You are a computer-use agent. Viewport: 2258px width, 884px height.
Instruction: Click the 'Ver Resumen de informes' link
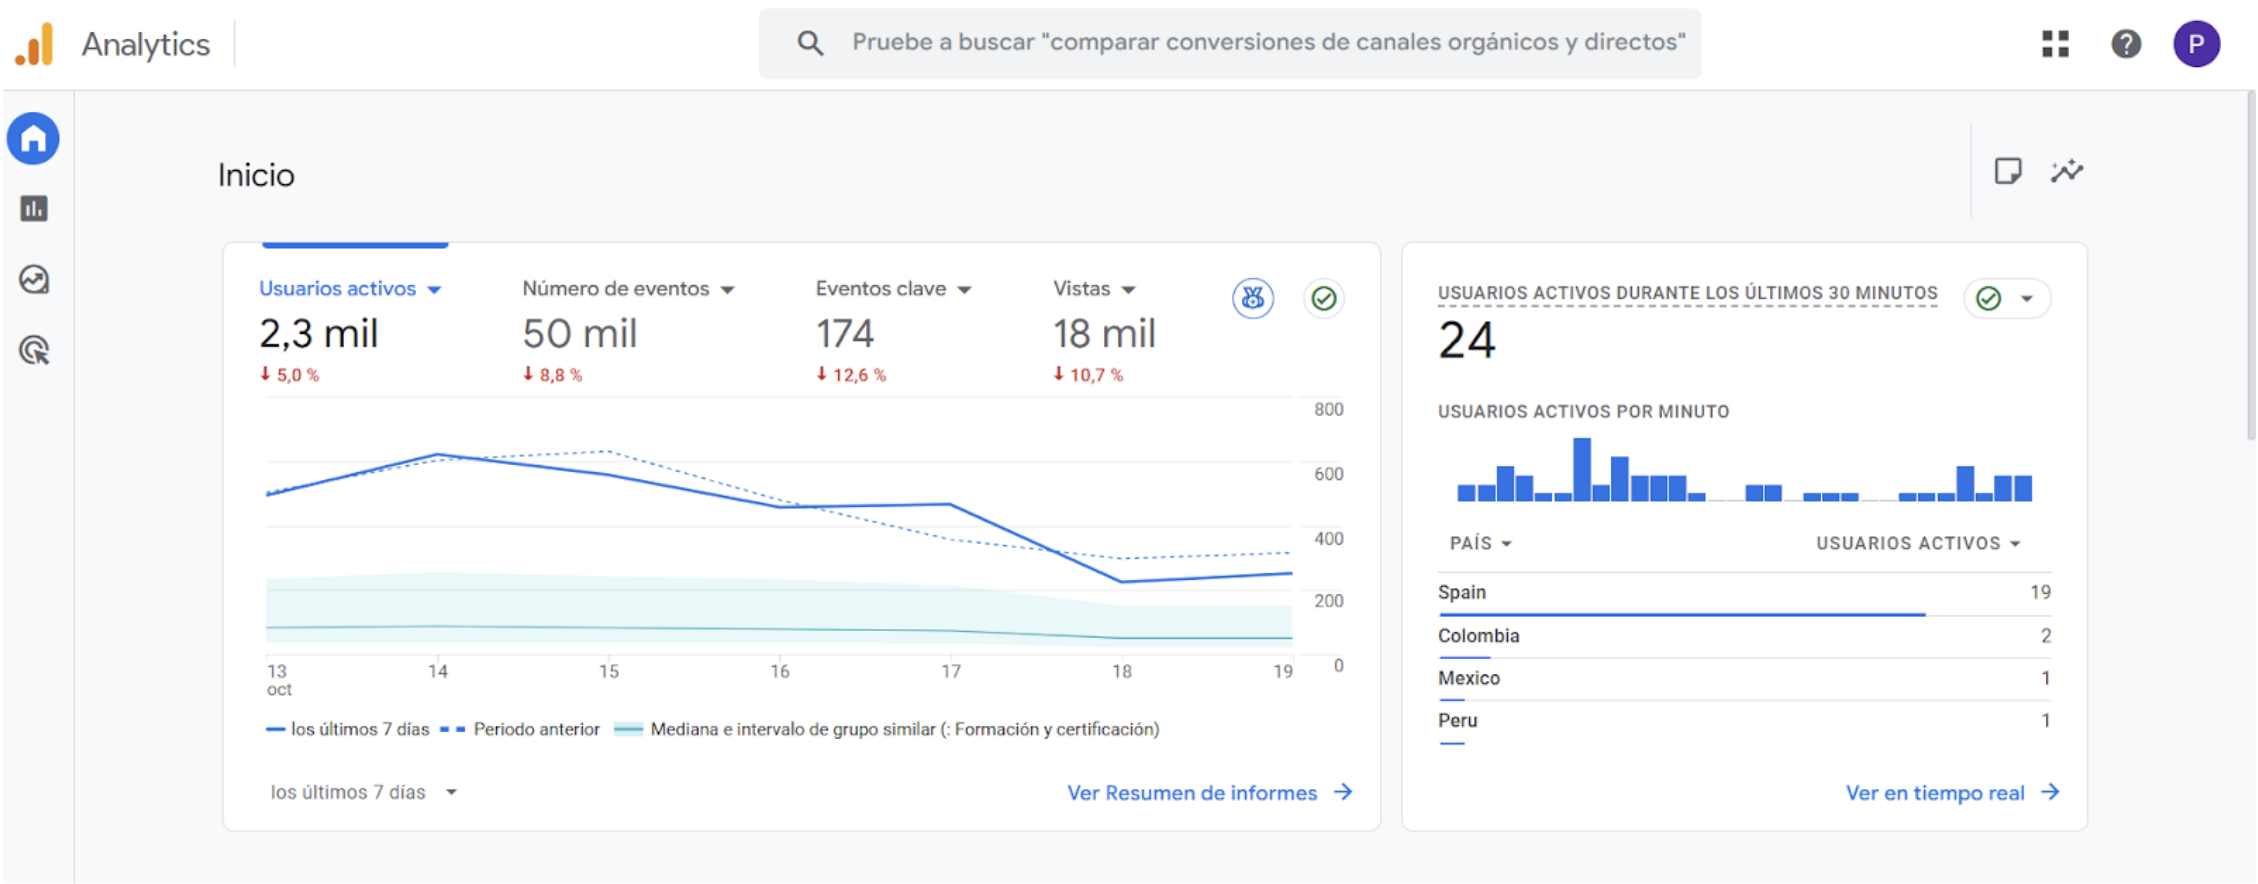[1209, 792]
